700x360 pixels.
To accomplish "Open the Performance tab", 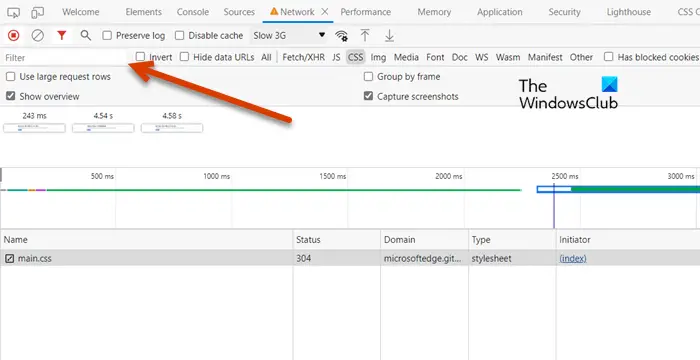I will [366, 12].
